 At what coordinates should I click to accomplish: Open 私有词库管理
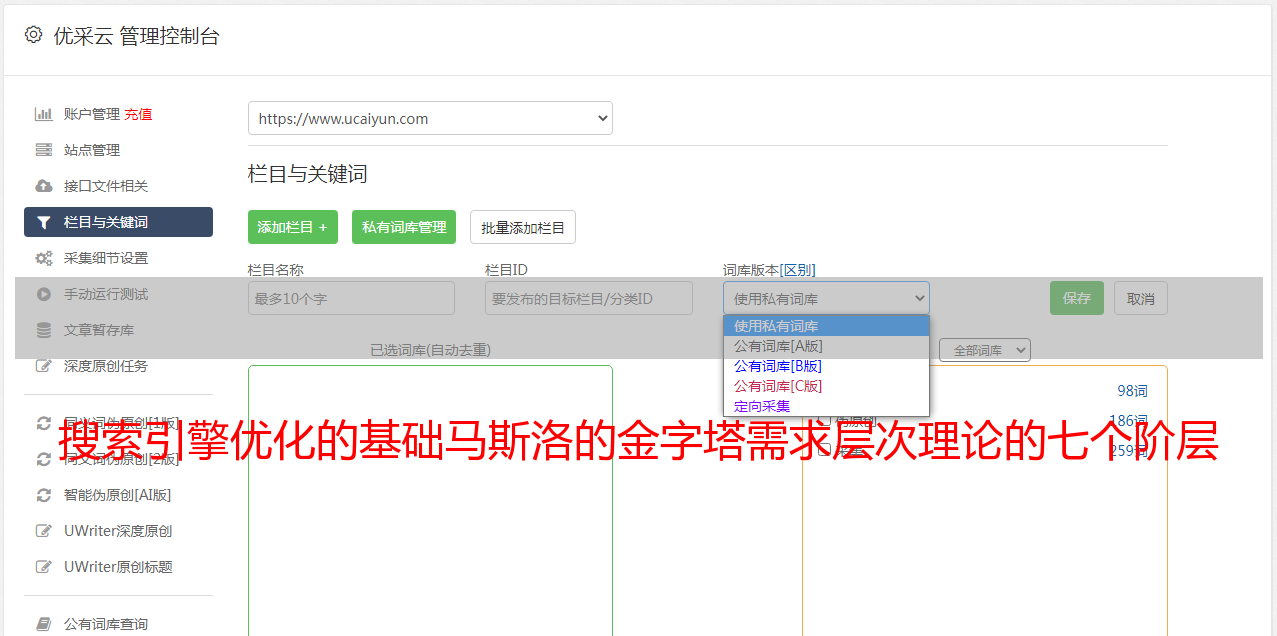click(x=404, y=227)
